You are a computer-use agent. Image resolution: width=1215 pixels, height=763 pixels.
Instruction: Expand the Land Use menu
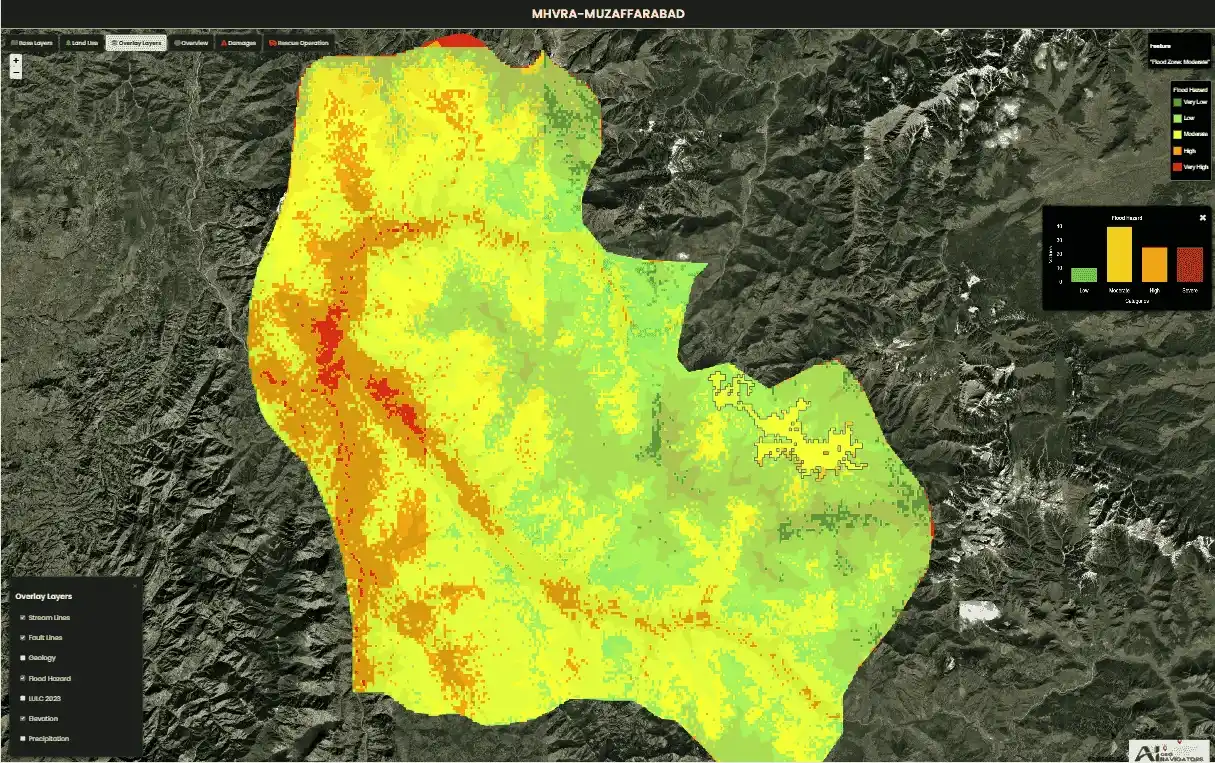tap(82, 44)
